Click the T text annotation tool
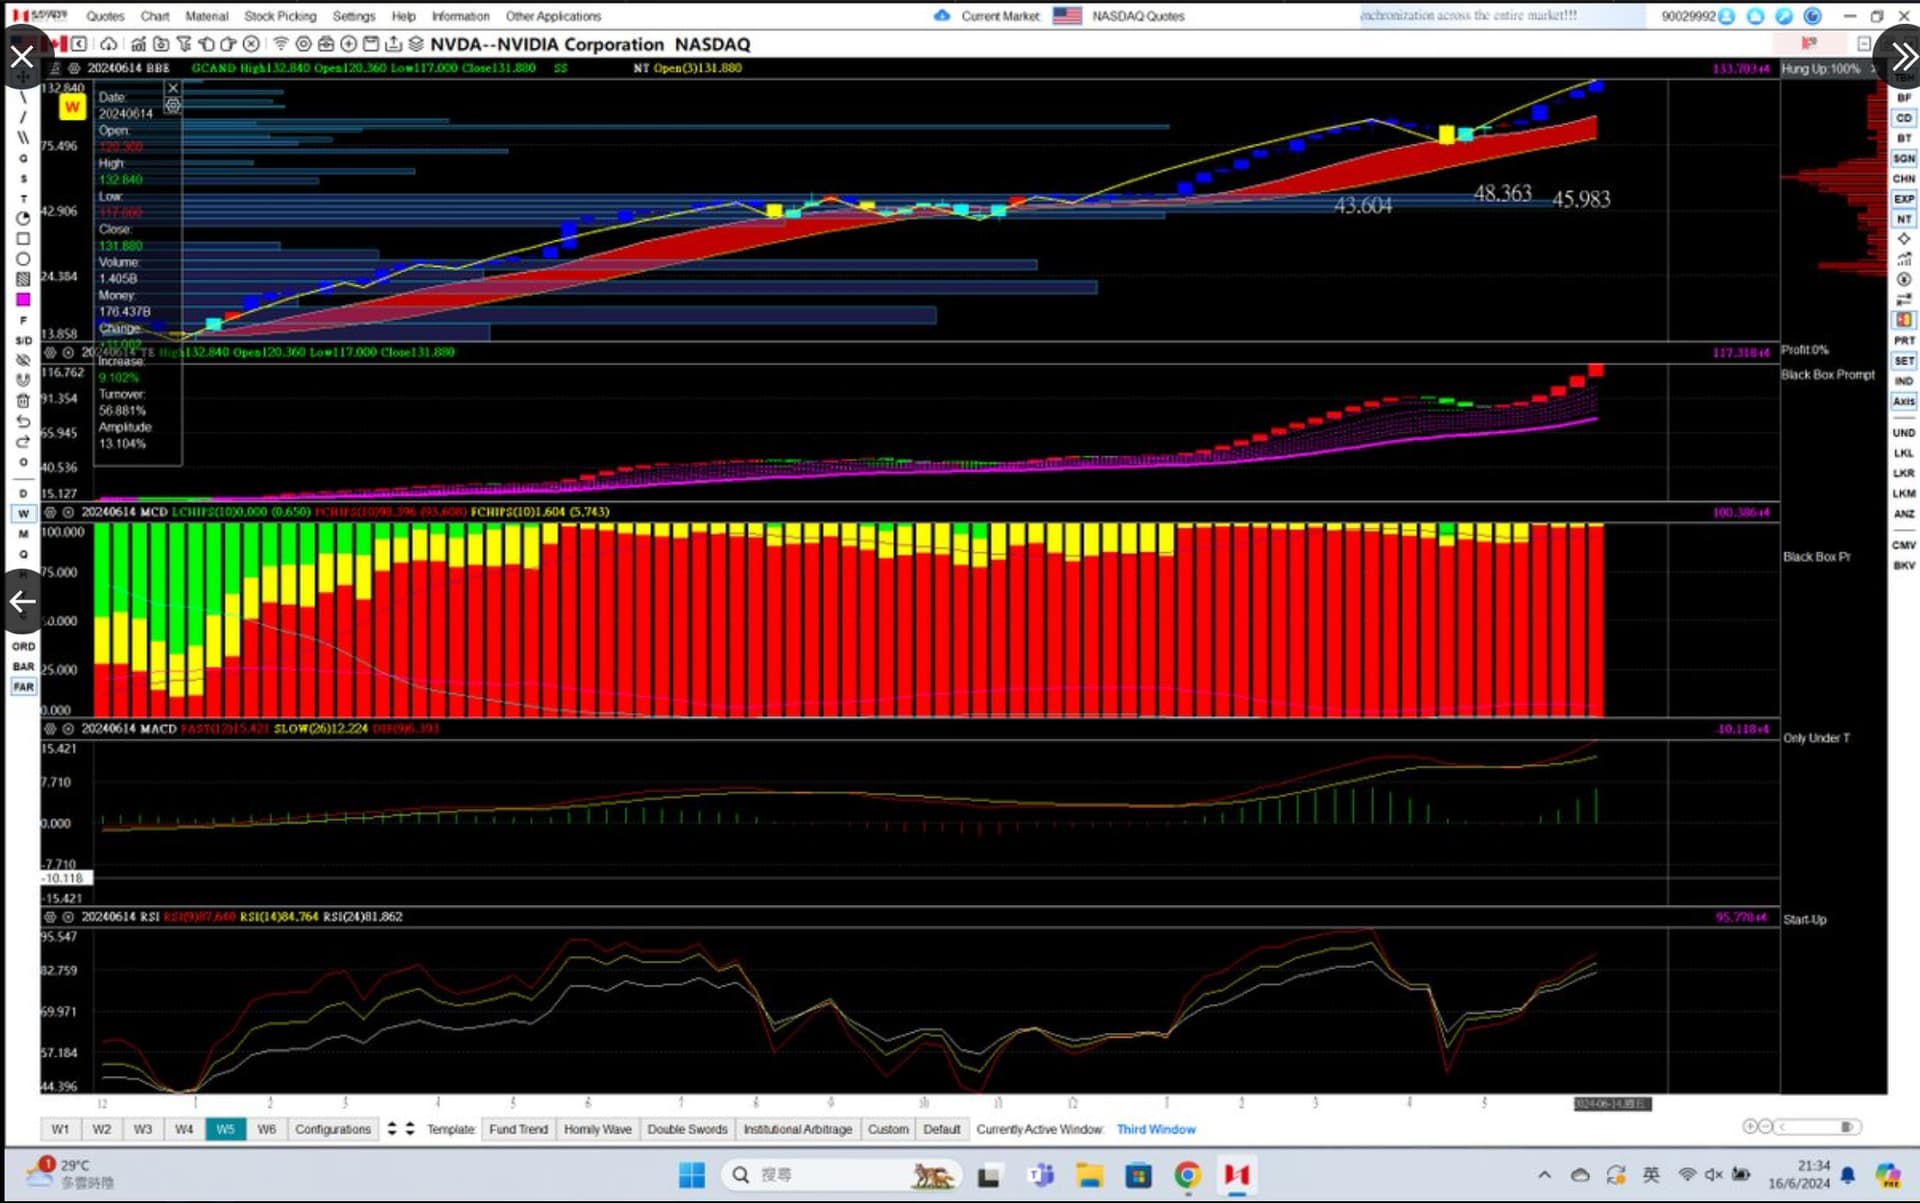This screenshot has height=1203, width=1920. point(23,198)
